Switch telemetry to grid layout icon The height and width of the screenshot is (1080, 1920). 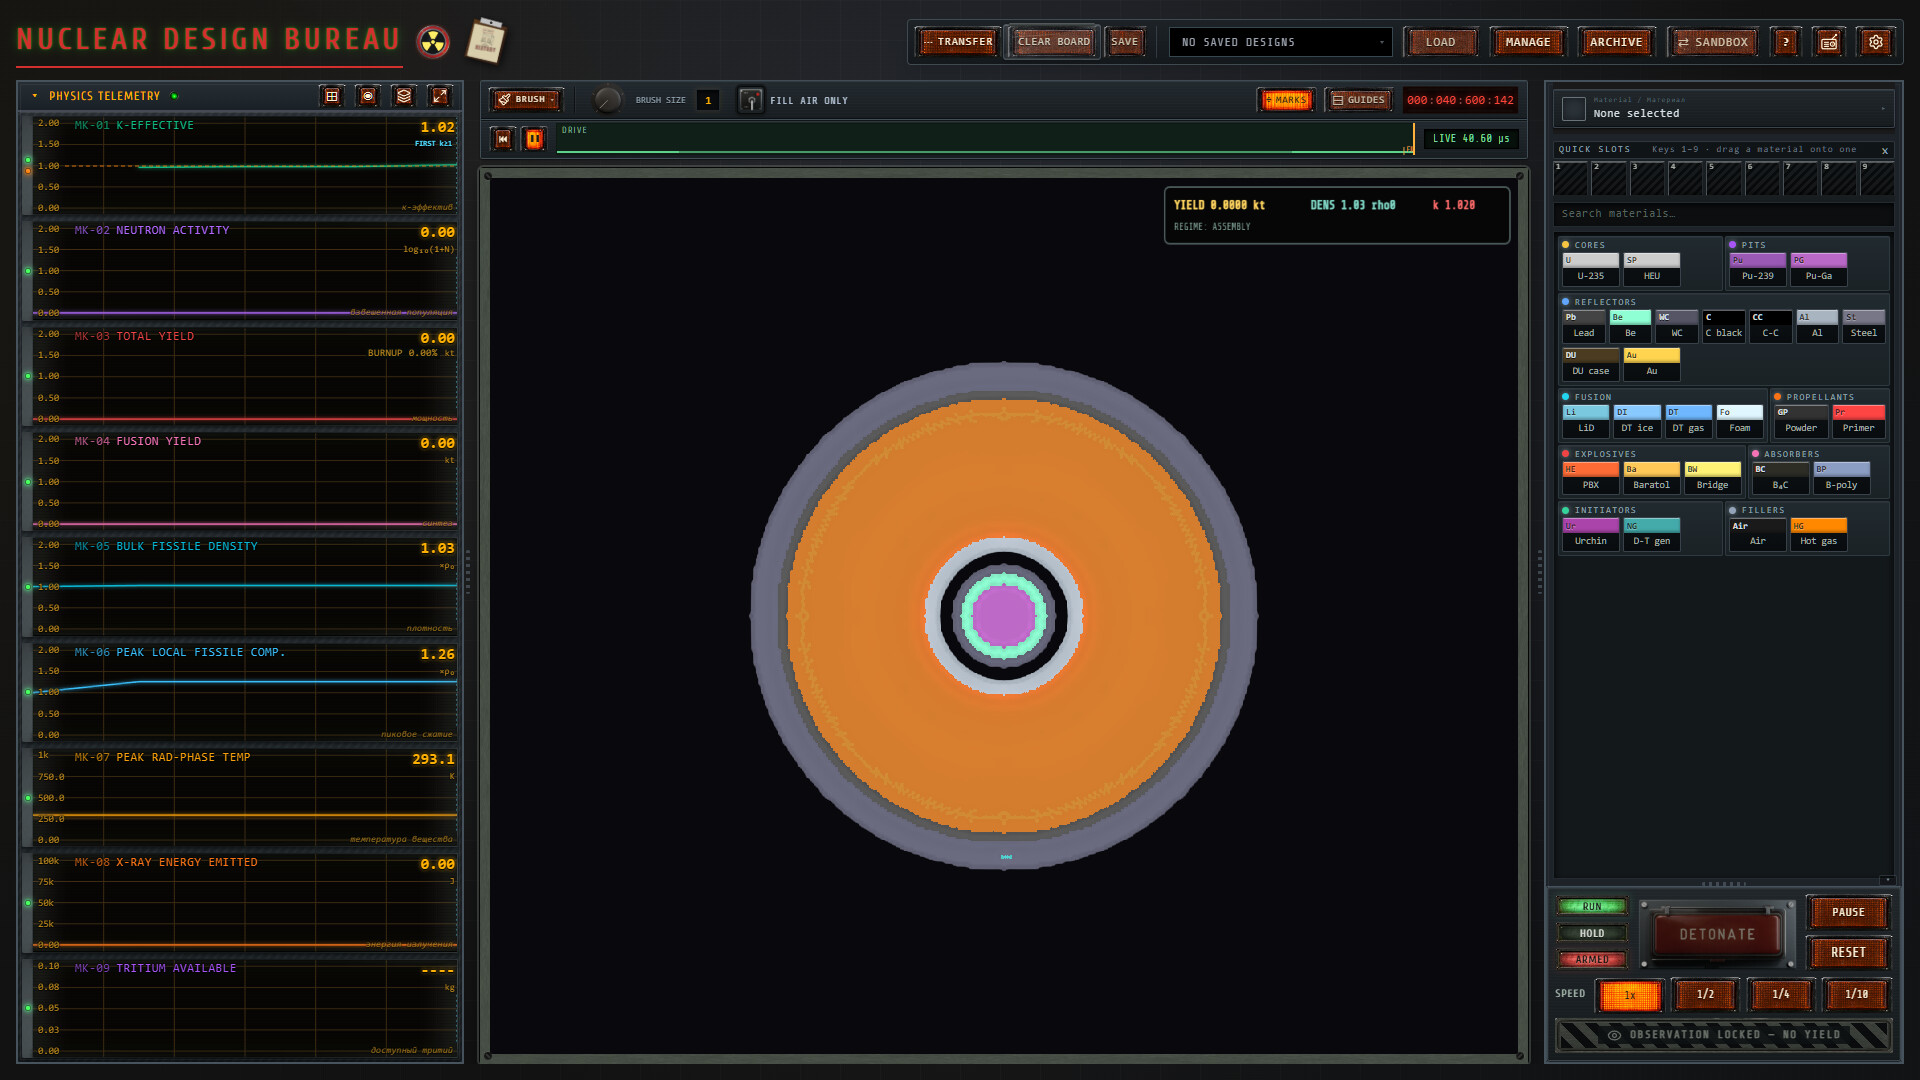pos(332,96)
